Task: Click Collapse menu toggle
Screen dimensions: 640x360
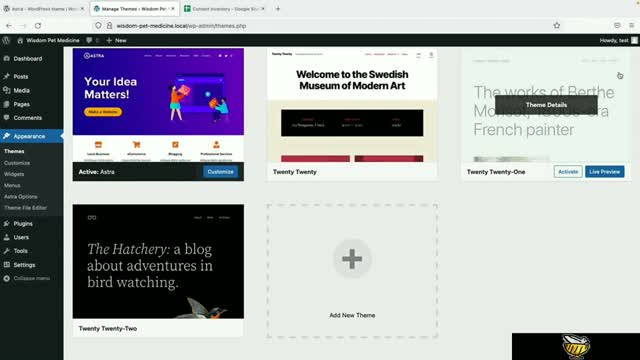Action: click(27, 278)
